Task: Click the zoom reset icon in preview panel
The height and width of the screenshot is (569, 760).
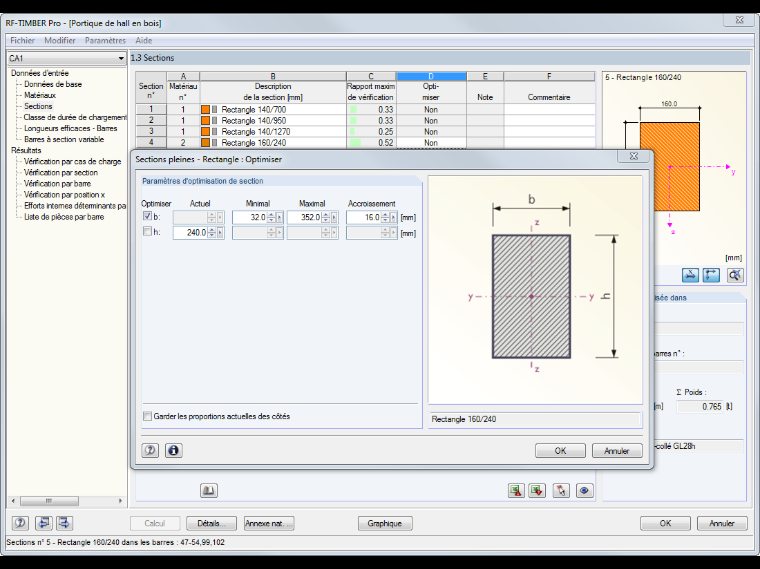Action: coord(735,275)
